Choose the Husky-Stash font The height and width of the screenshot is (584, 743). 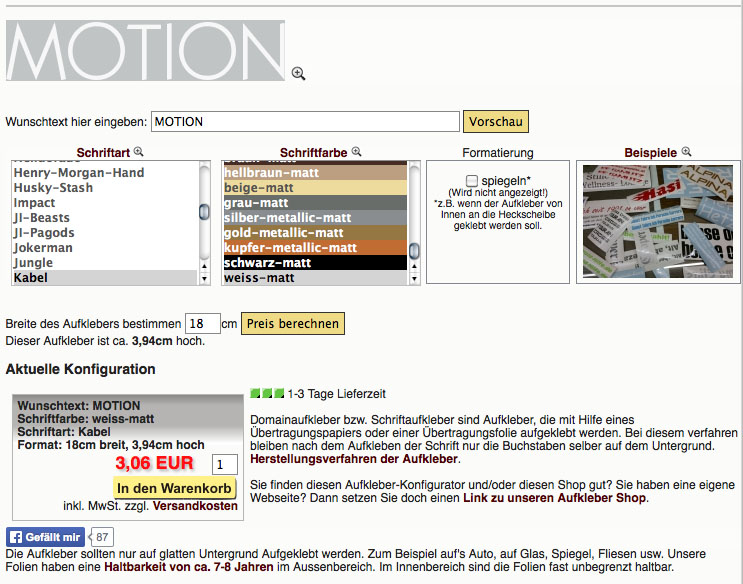tap(53, 188)
